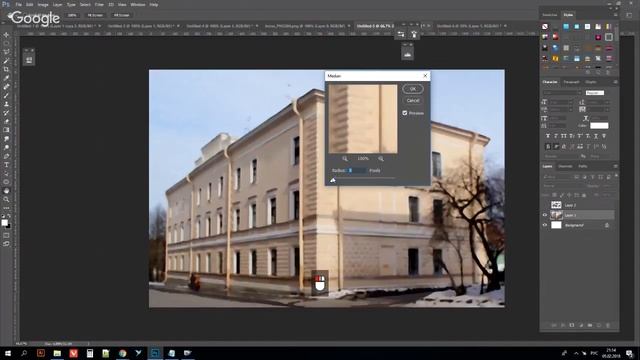Open the Image menu
The width and height of the screenshot is (640, 360).
click(43, 4)
